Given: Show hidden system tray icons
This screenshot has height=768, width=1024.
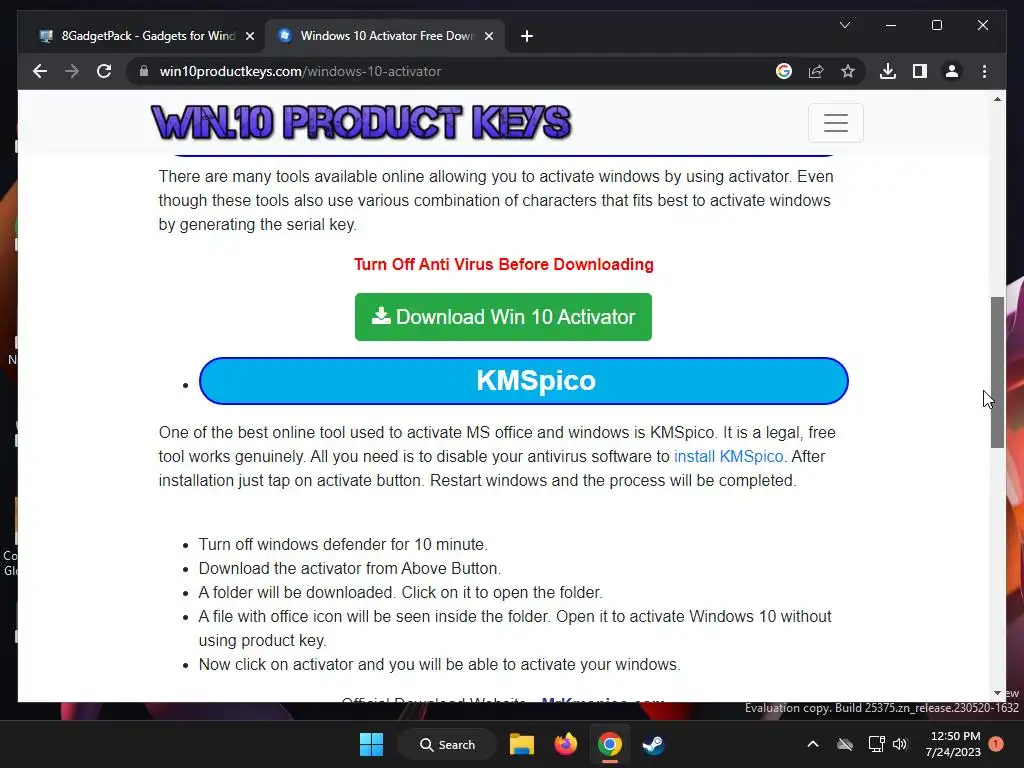Looking at the screenshot, I should point(812,744).
